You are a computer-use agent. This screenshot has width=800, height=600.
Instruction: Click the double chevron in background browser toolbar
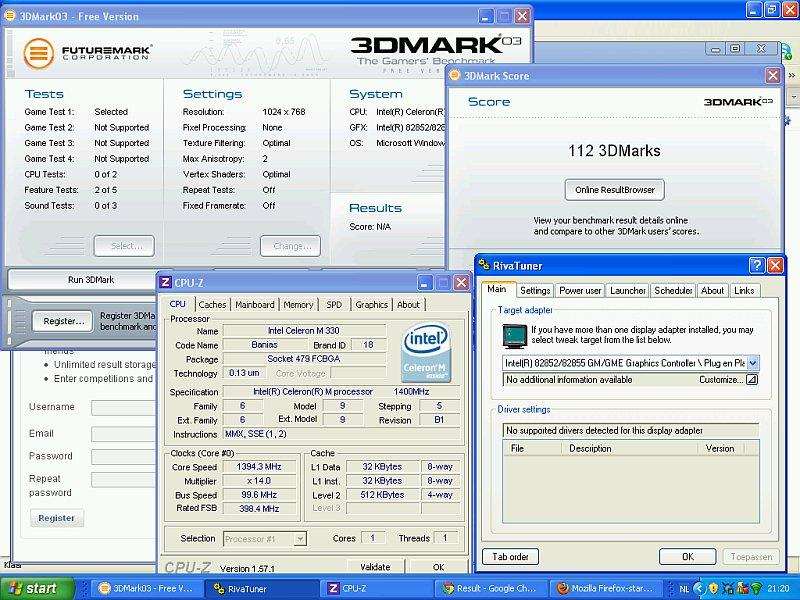792,76
